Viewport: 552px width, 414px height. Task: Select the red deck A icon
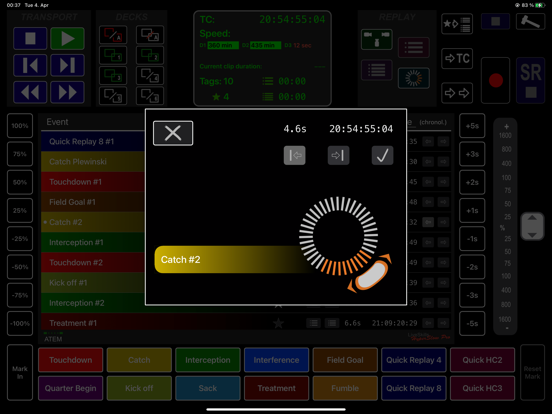[x=113, y=34]
